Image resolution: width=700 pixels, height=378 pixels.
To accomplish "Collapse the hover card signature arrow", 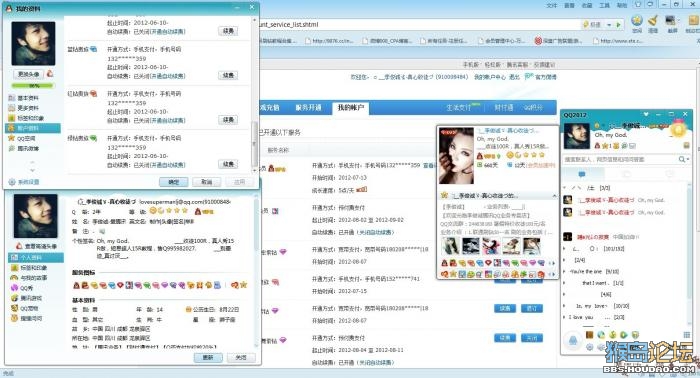I will click(554, 196).
